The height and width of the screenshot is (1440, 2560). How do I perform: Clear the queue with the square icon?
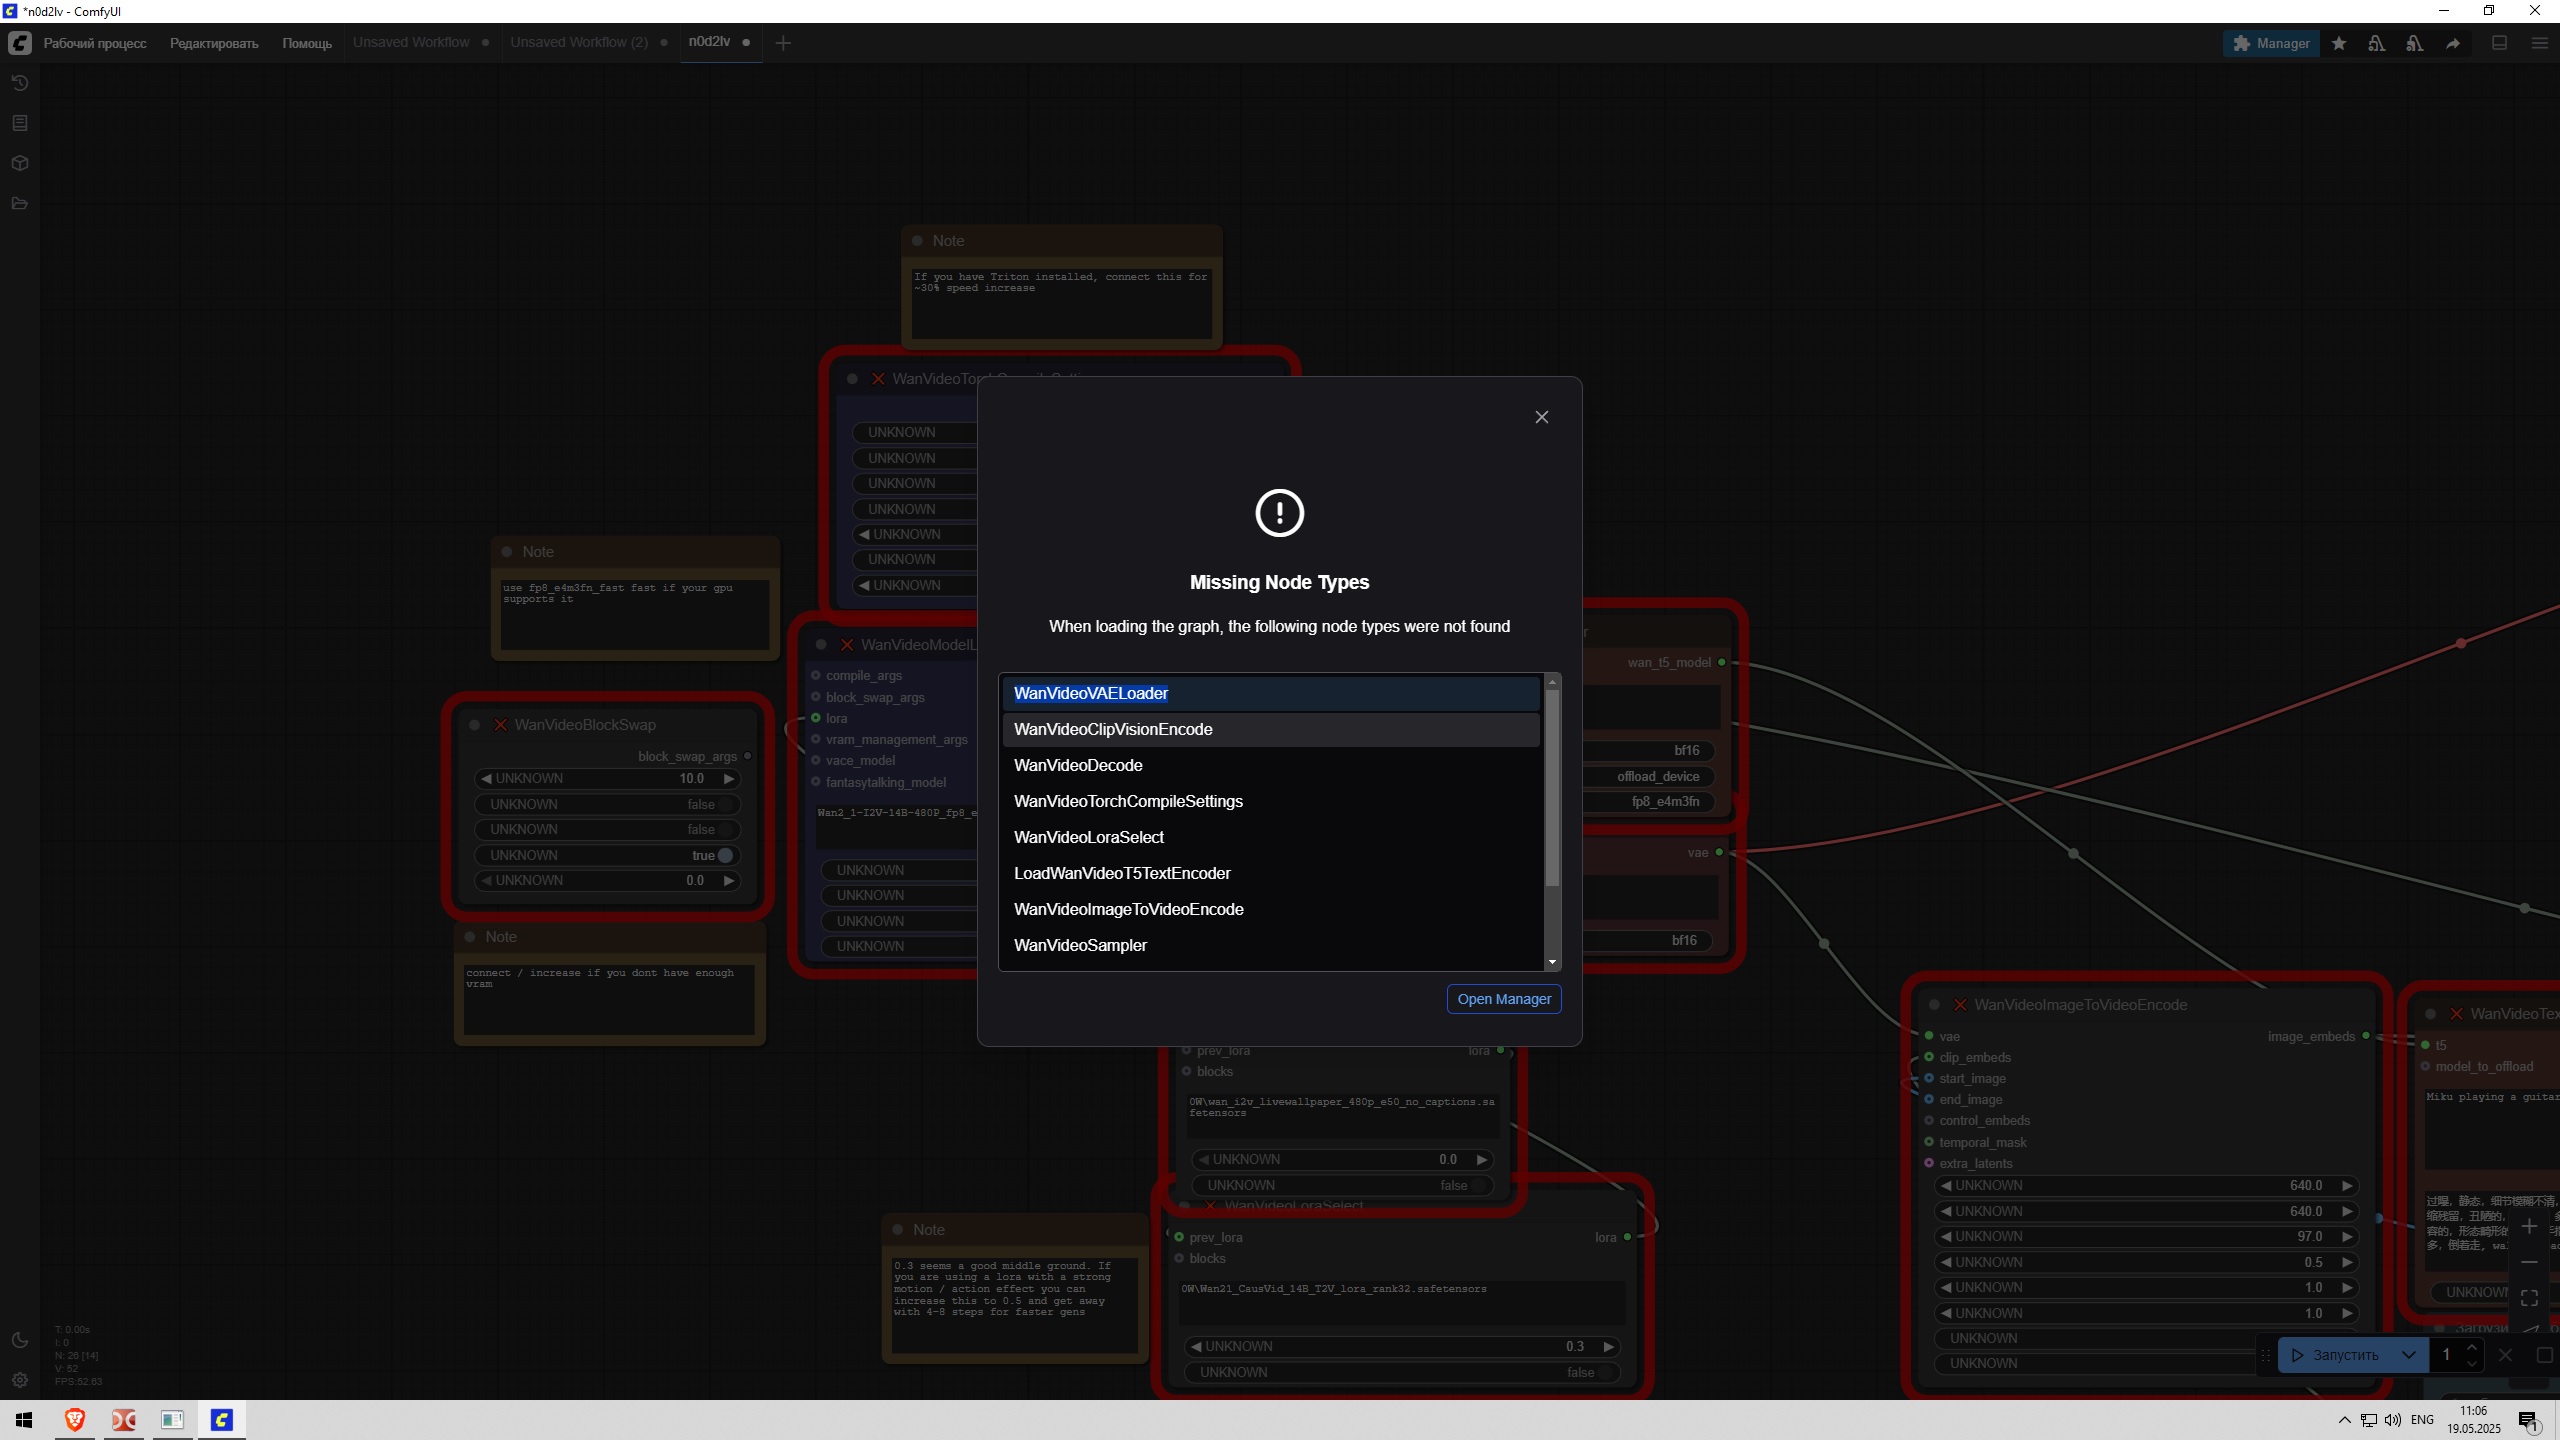coord(2545,1355)
